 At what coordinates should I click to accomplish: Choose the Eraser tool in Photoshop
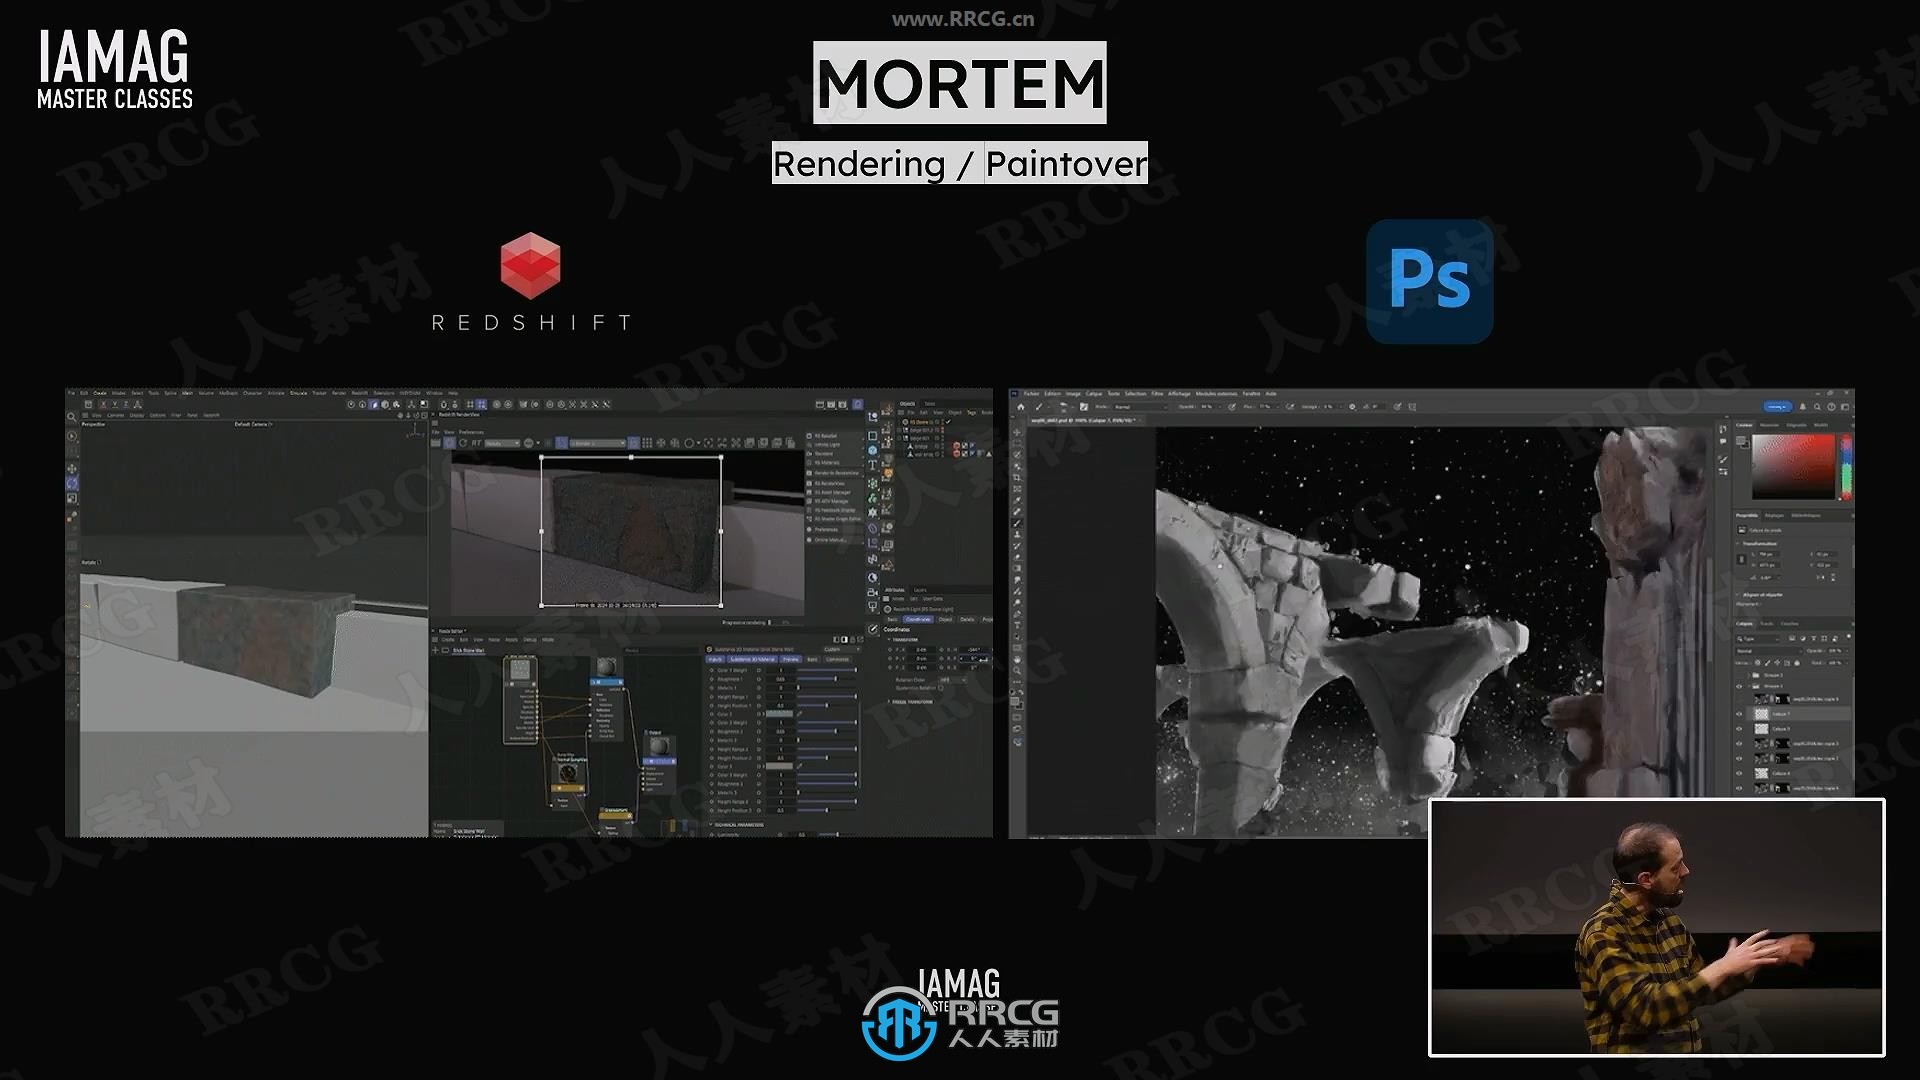pyautogui.click(x=1018, y=558)
